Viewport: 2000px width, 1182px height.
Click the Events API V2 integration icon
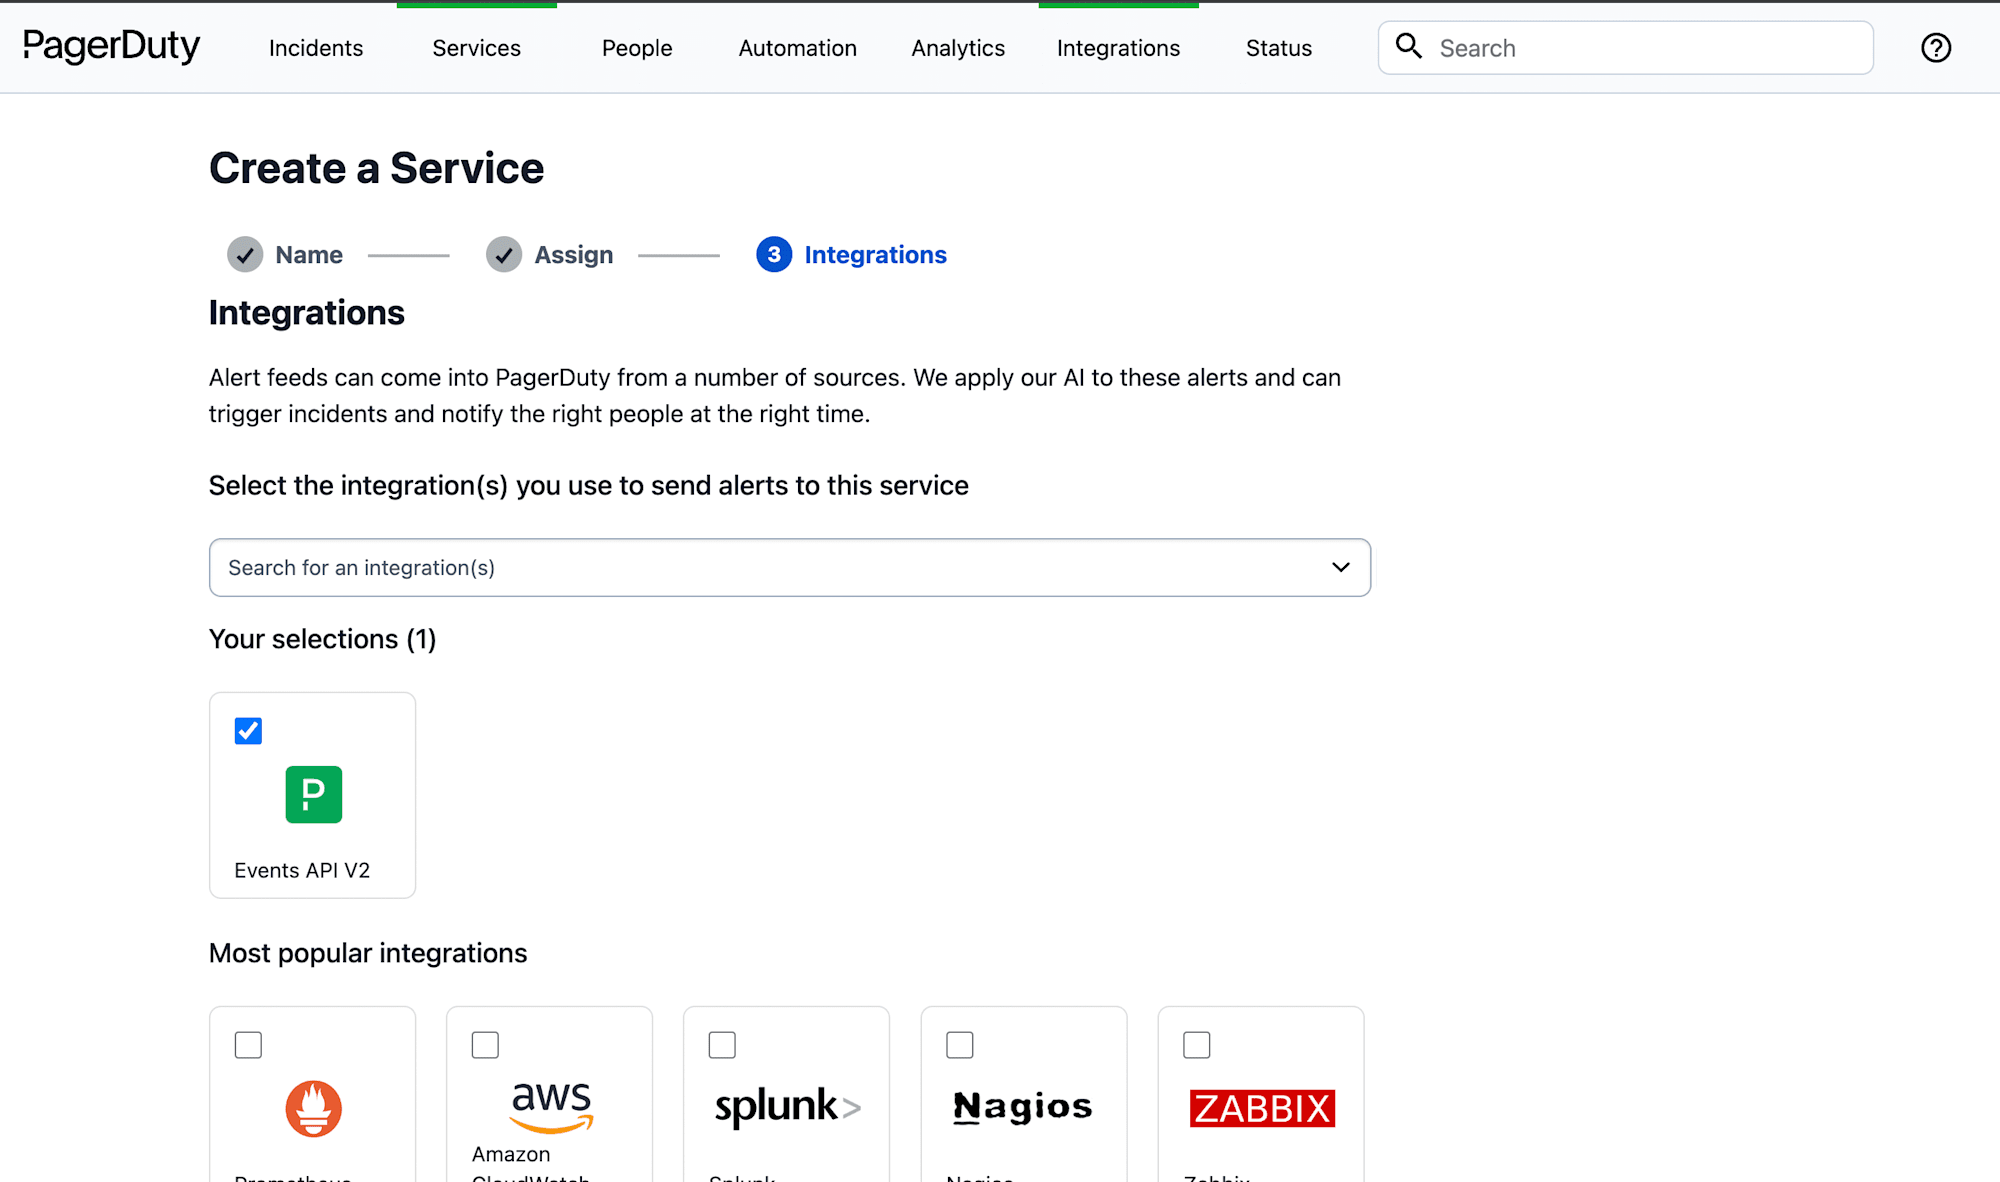point(311,794)
